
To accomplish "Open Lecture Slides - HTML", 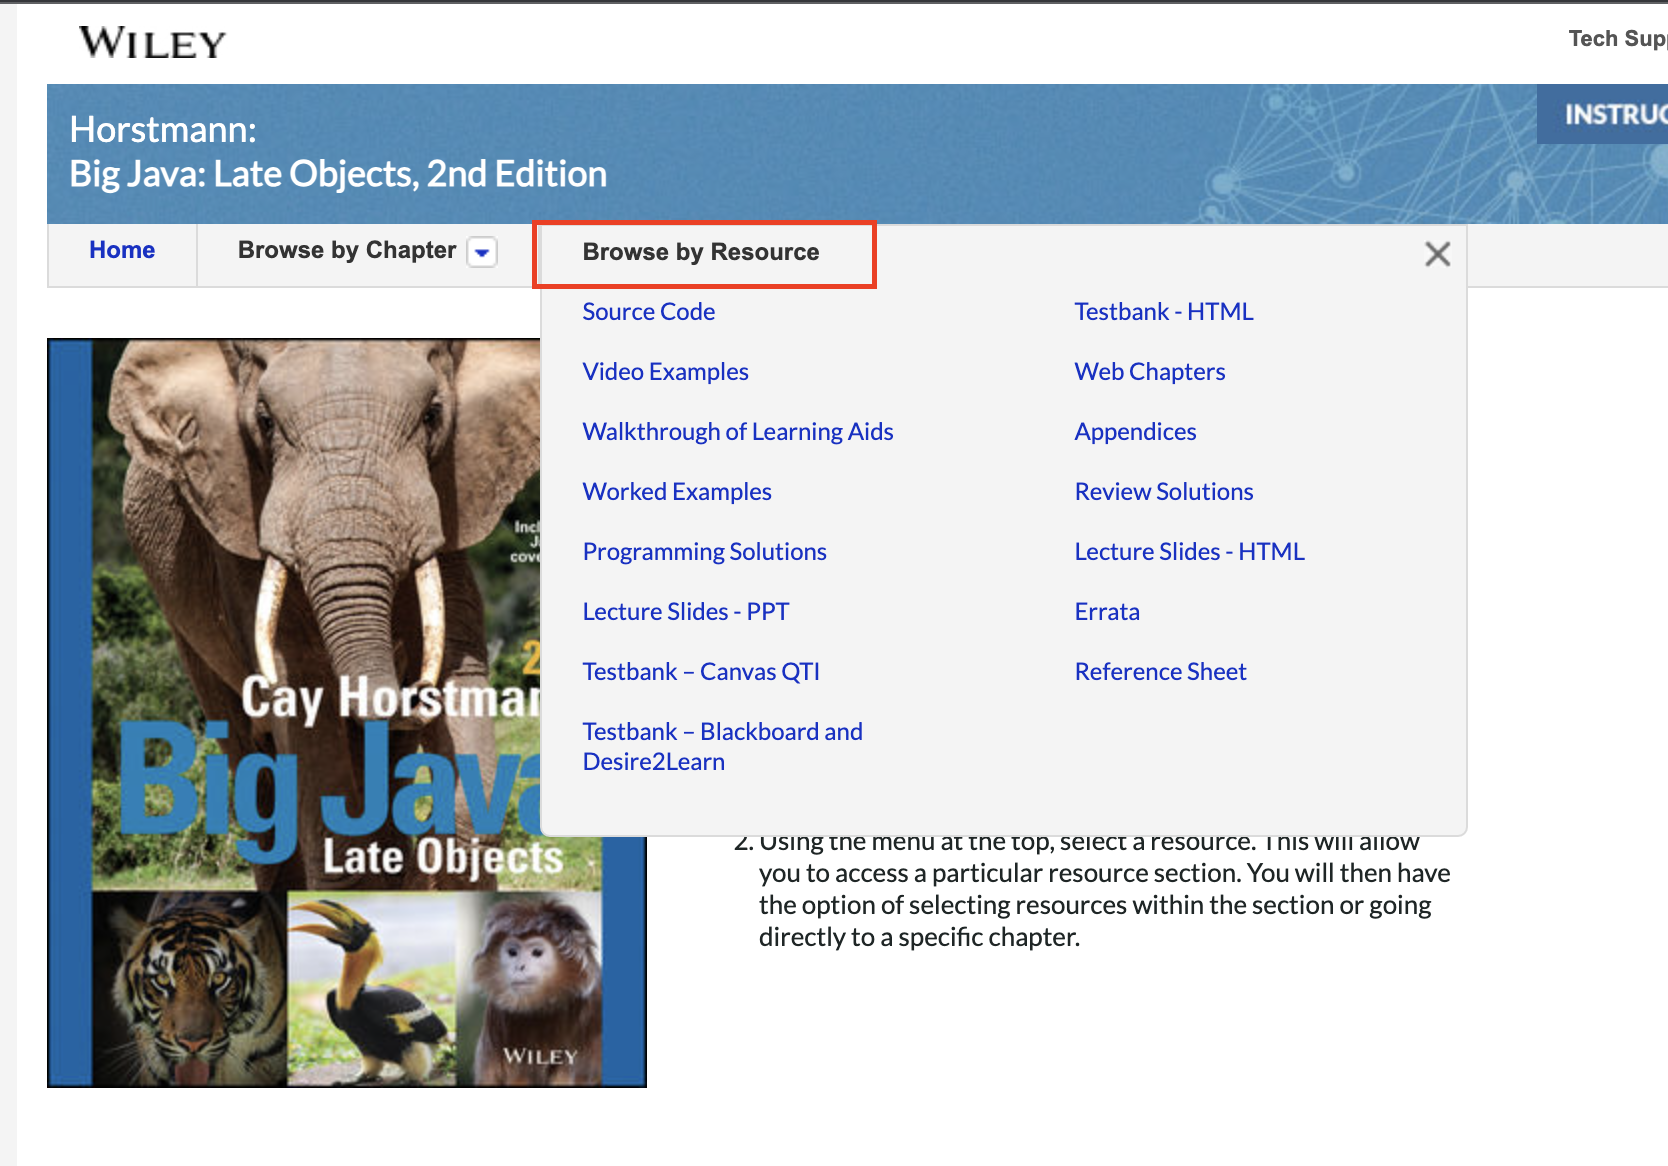I will pyautogui.click(x=1190, y=552).
